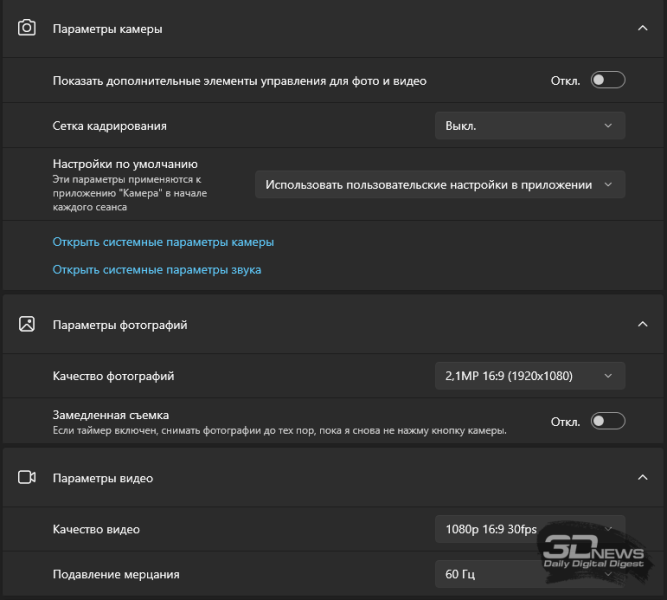The width and height of the screenshot is (667, 600).
Task: Open the Подавление мерцания dropdown
Action: 530,574
